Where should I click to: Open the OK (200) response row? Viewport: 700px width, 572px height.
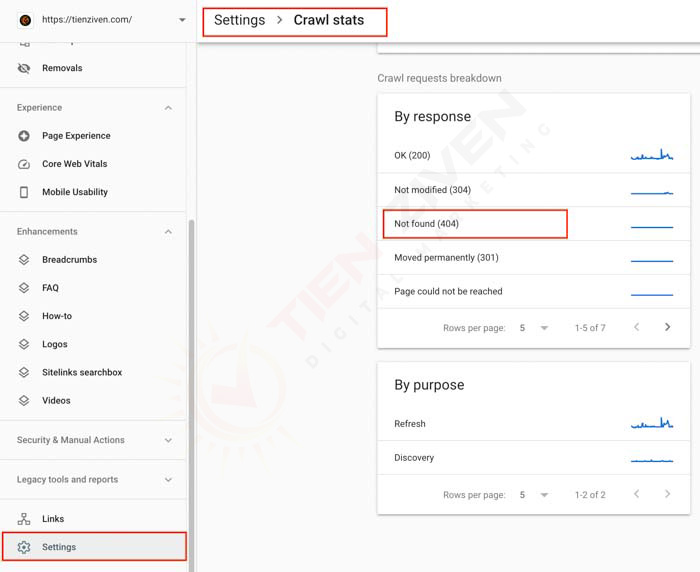533,155
